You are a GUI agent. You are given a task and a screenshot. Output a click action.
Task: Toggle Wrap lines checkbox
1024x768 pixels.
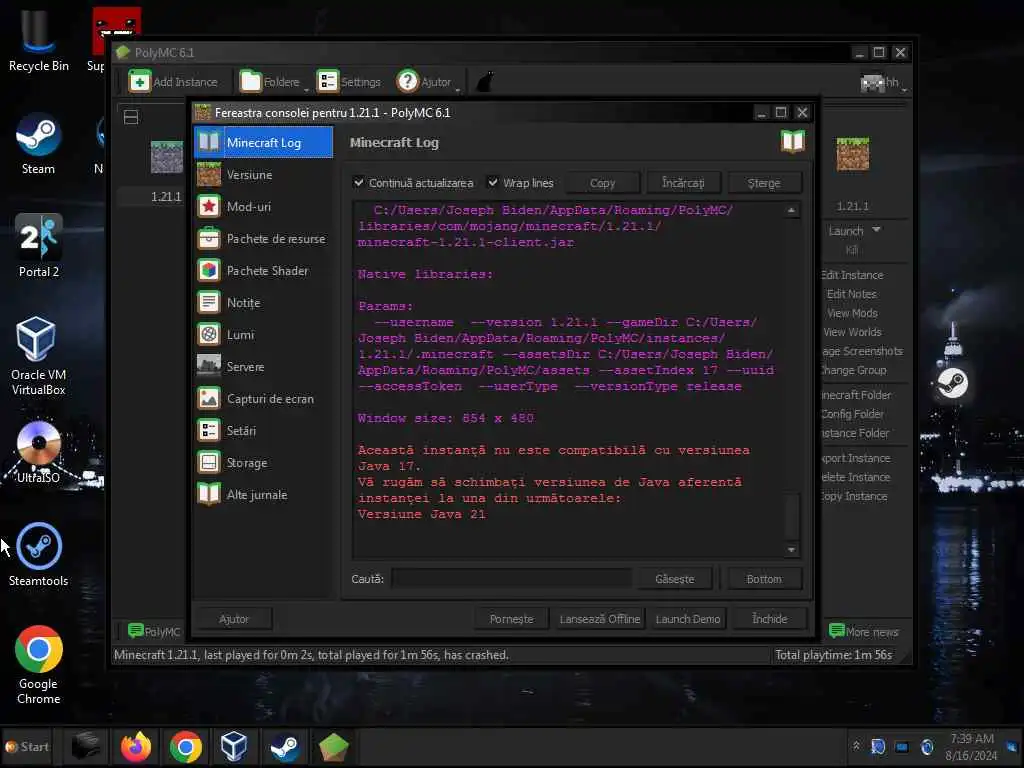(493, 183)
